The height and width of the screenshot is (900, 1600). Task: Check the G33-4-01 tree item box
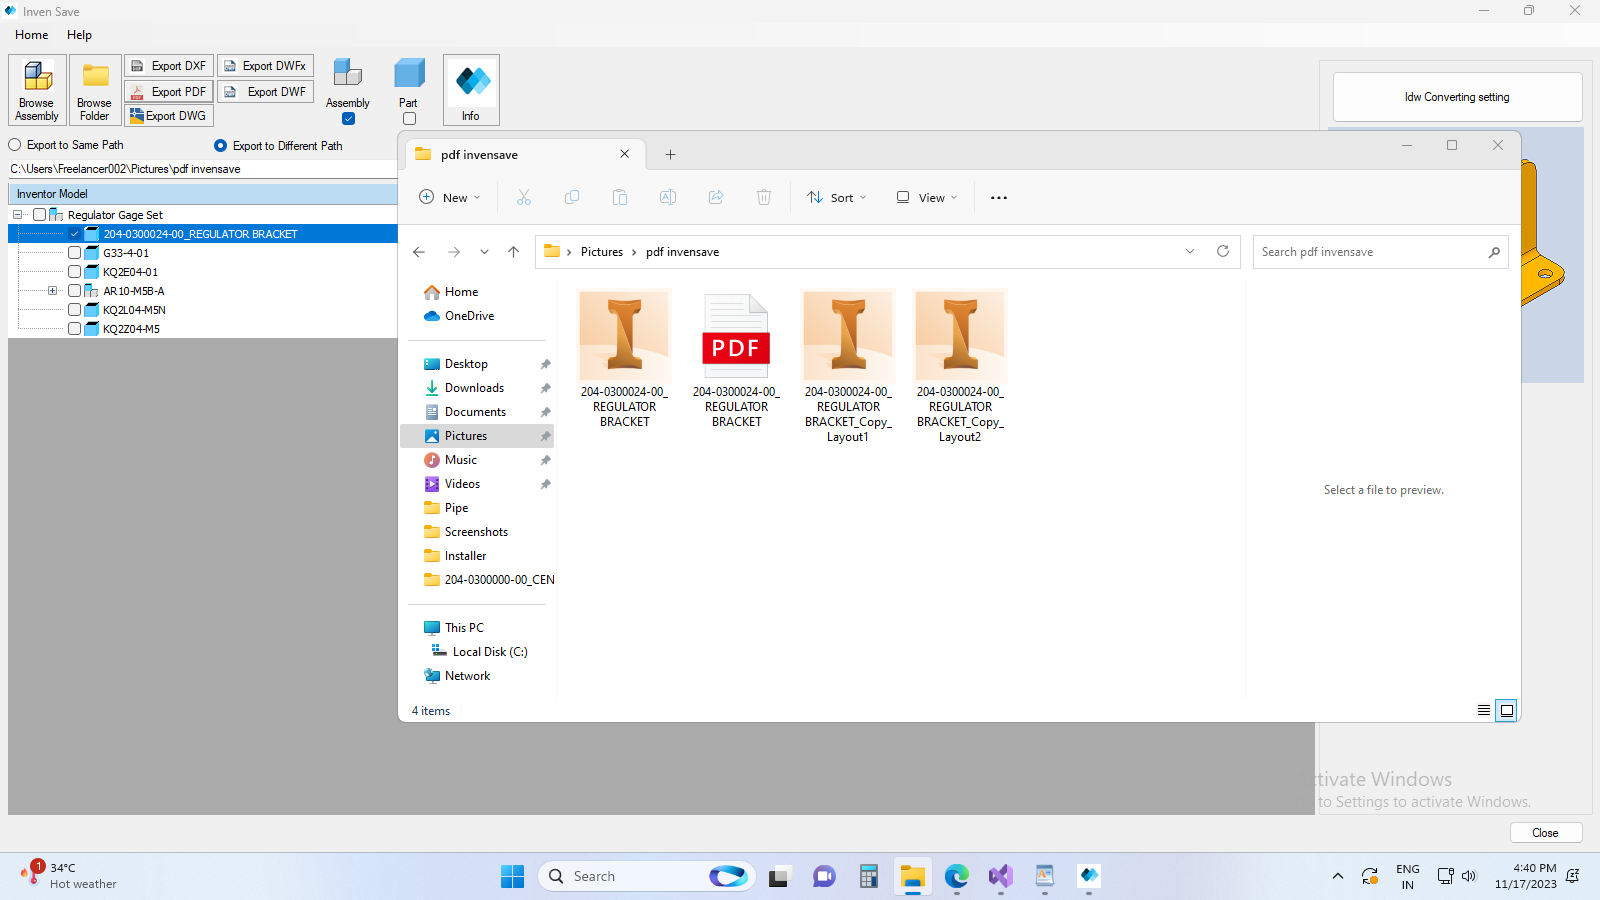point(74,253)
